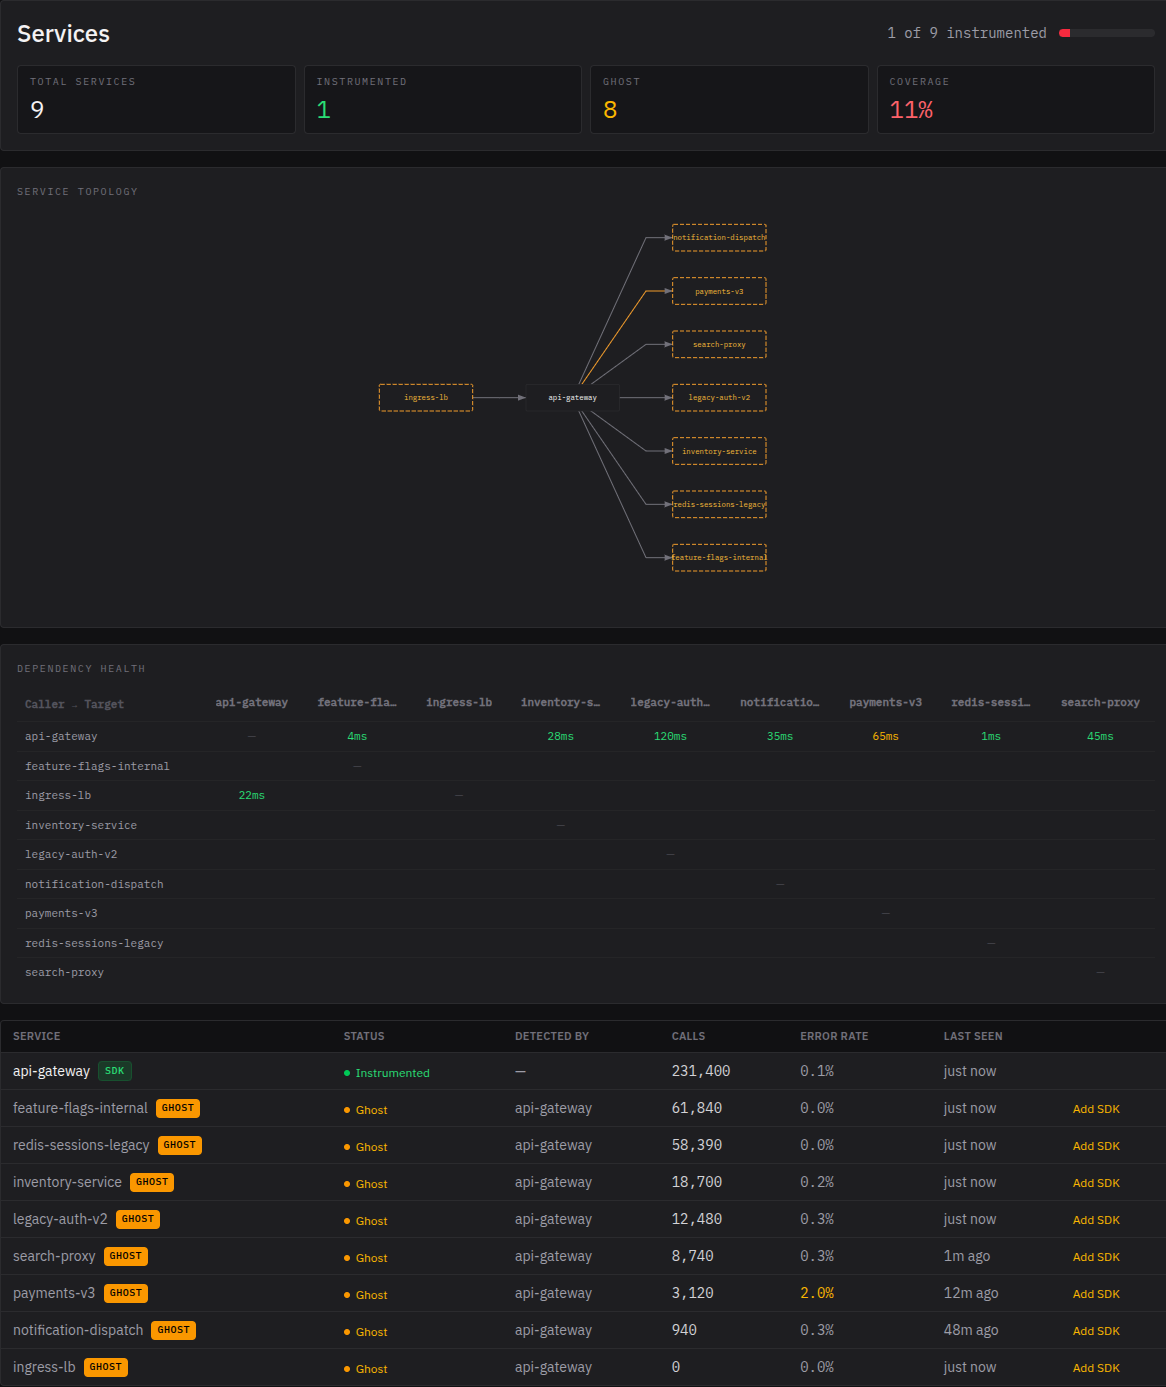Select the payments-v3 topology node

(719, 291)
